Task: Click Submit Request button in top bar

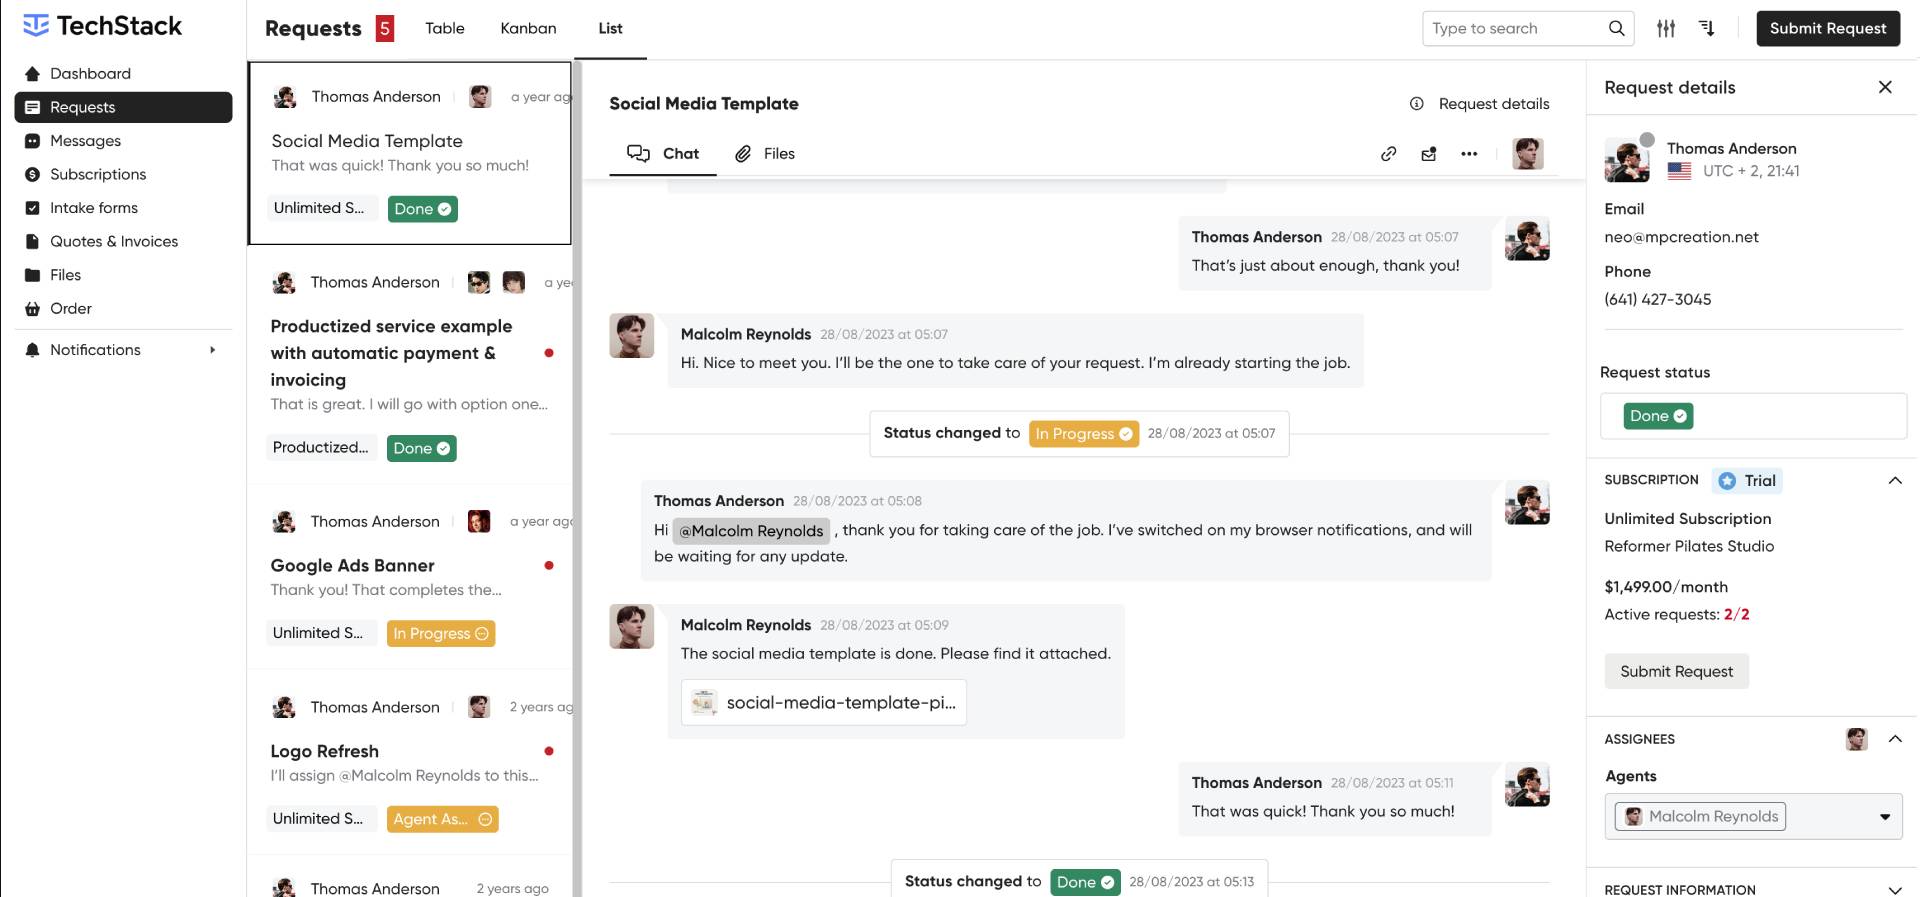Action: [x=1827, y=28]
